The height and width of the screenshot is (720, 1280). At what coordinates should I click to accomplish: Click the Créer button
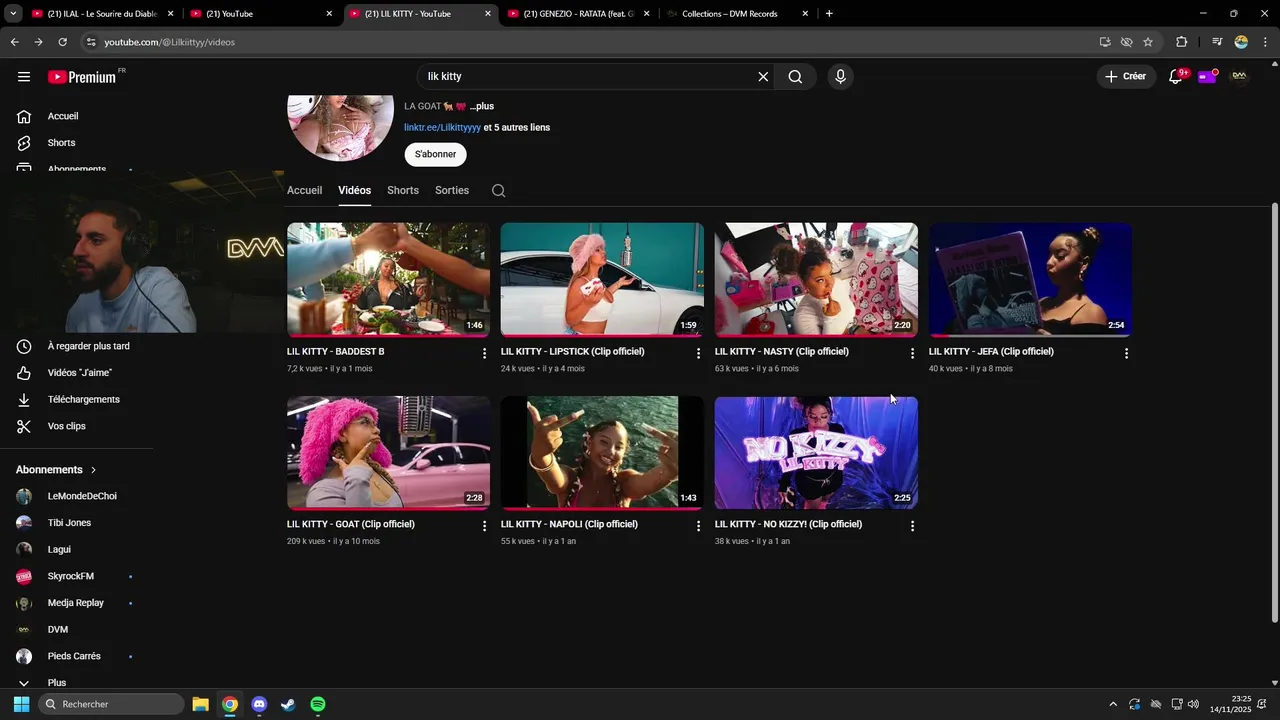click(x=1127, y=76)
